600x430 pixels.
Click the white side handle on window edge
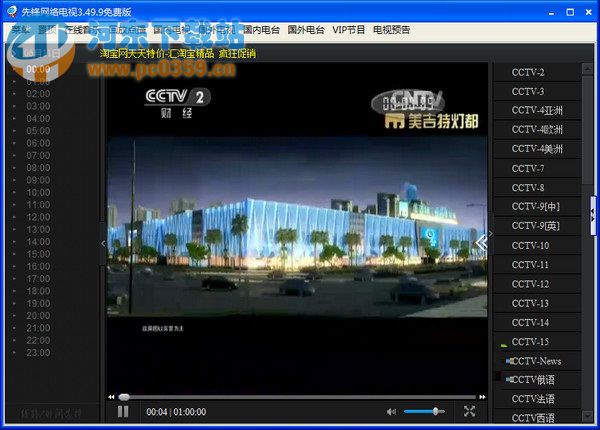coord(593,216)
